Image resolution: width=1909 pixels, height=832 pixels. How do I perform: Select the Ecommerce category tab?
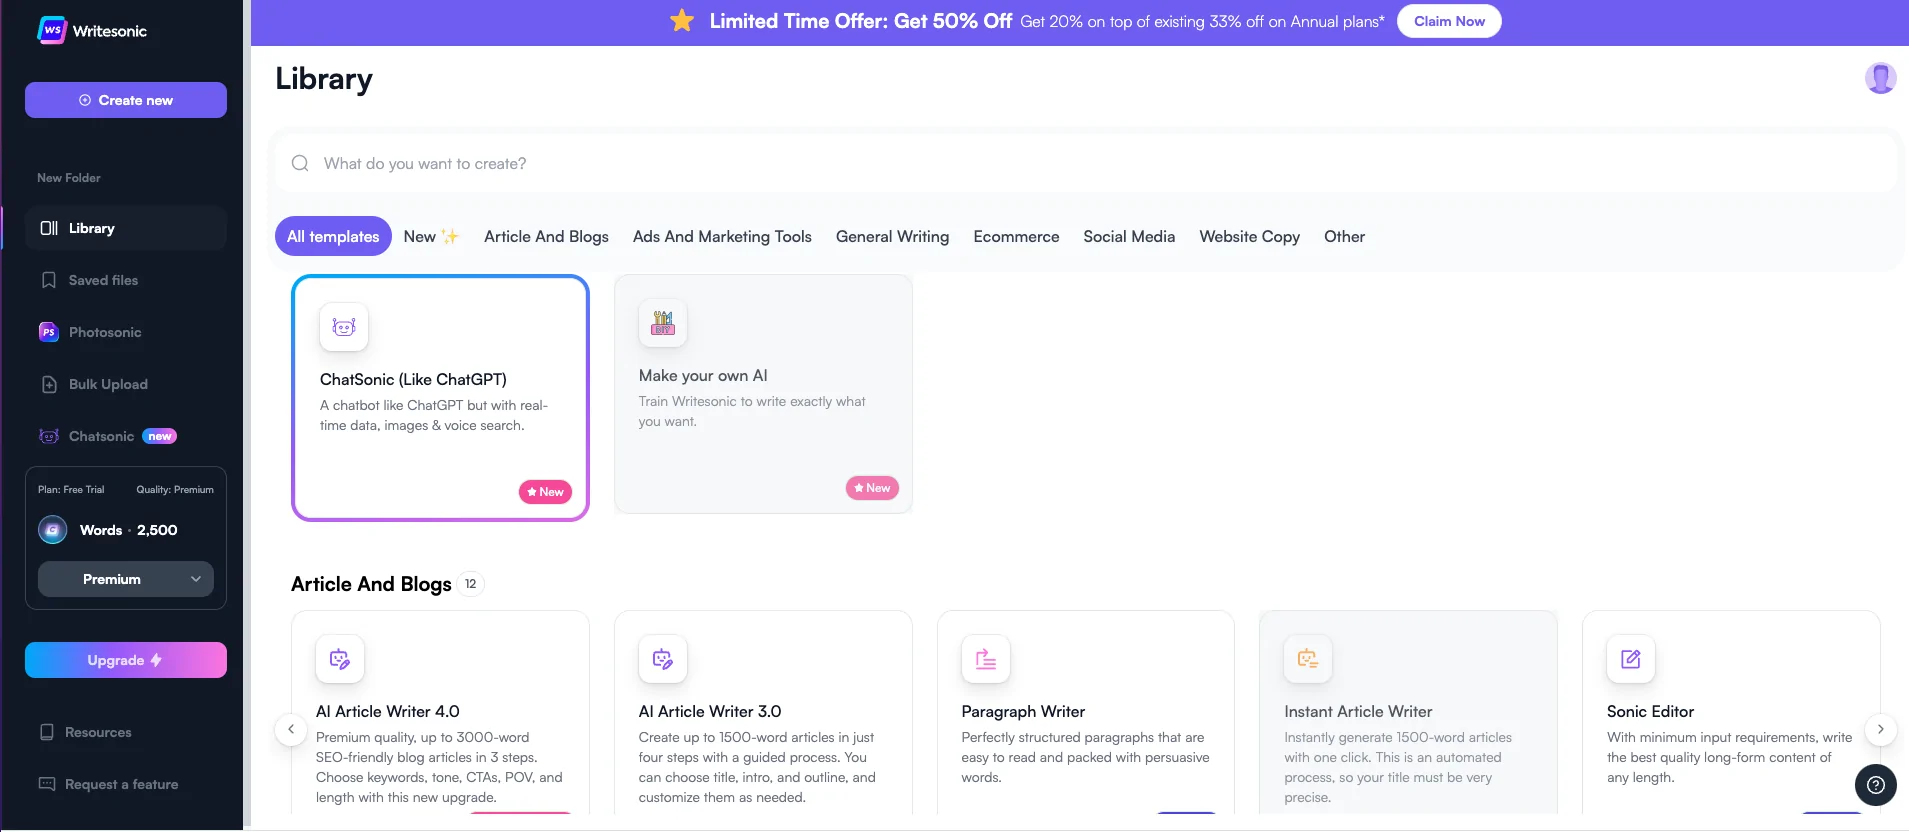[x=1016, y=237]
